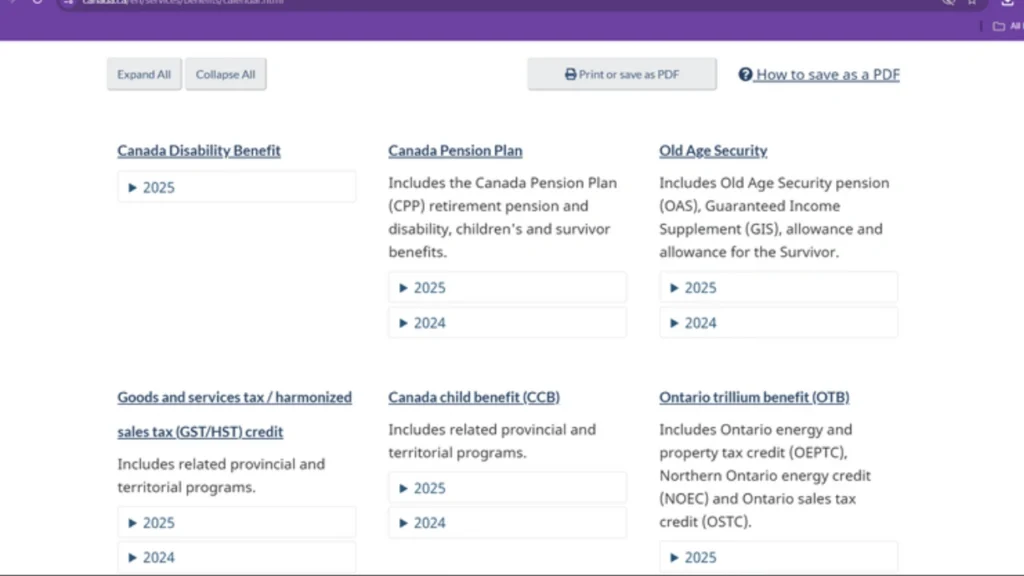The height and width of the screenshot is (576, 1024).
Task: Open the Canada Disability Benefit link
Action: (199, 151)
